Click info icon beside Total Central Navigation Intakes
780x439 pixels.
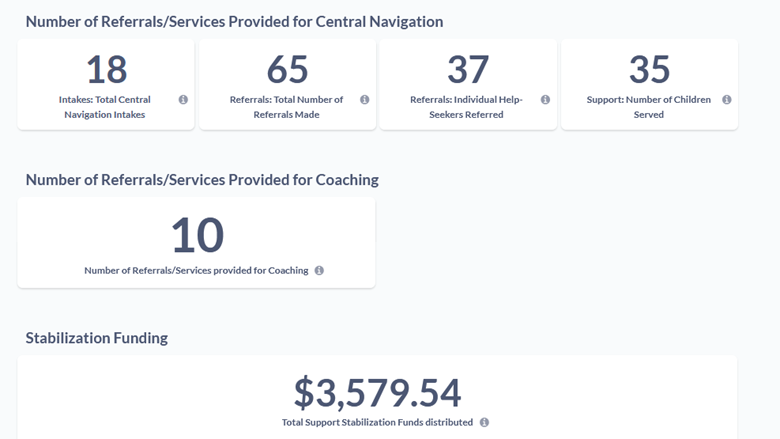pos(183,100)
